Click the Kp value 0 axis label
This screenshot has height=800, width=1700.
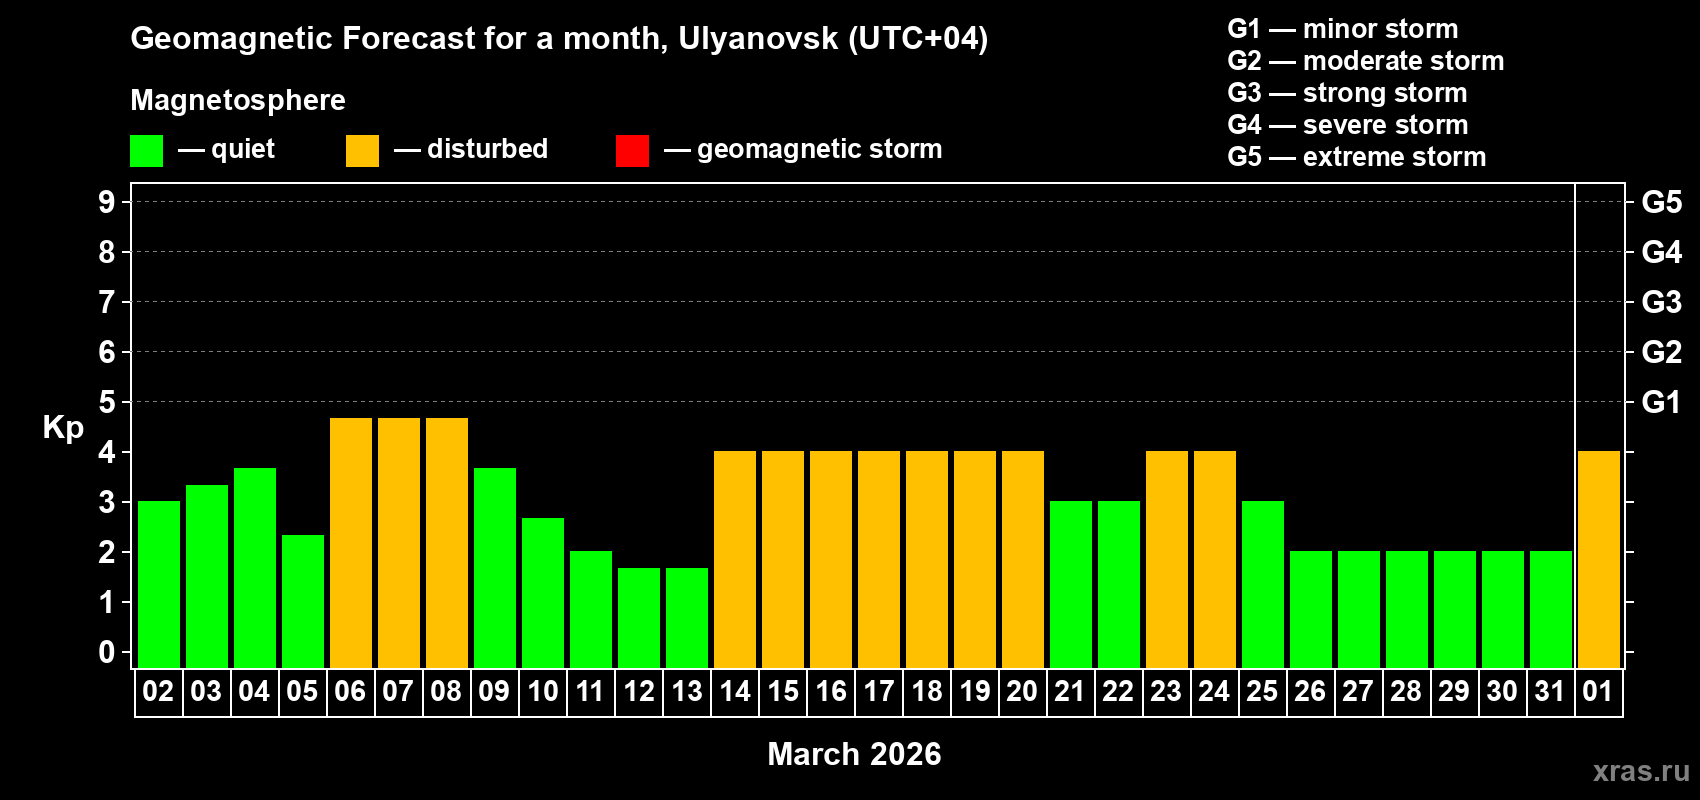point(107,652)
